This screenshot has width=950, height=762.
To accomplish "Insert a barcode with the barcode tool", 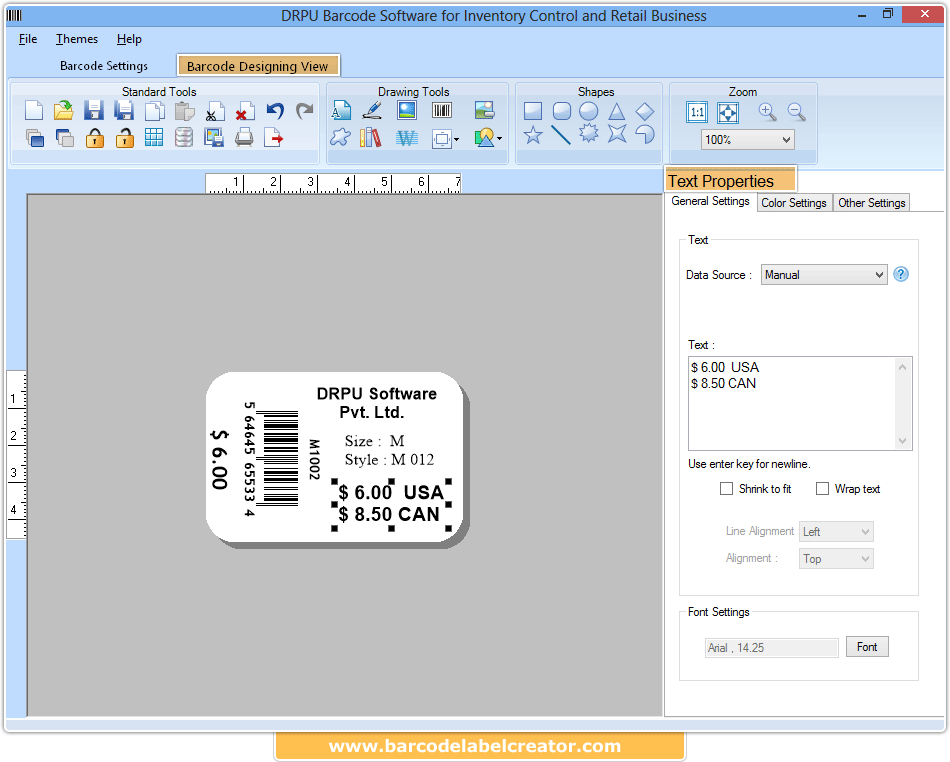I will tap(442, 110).
